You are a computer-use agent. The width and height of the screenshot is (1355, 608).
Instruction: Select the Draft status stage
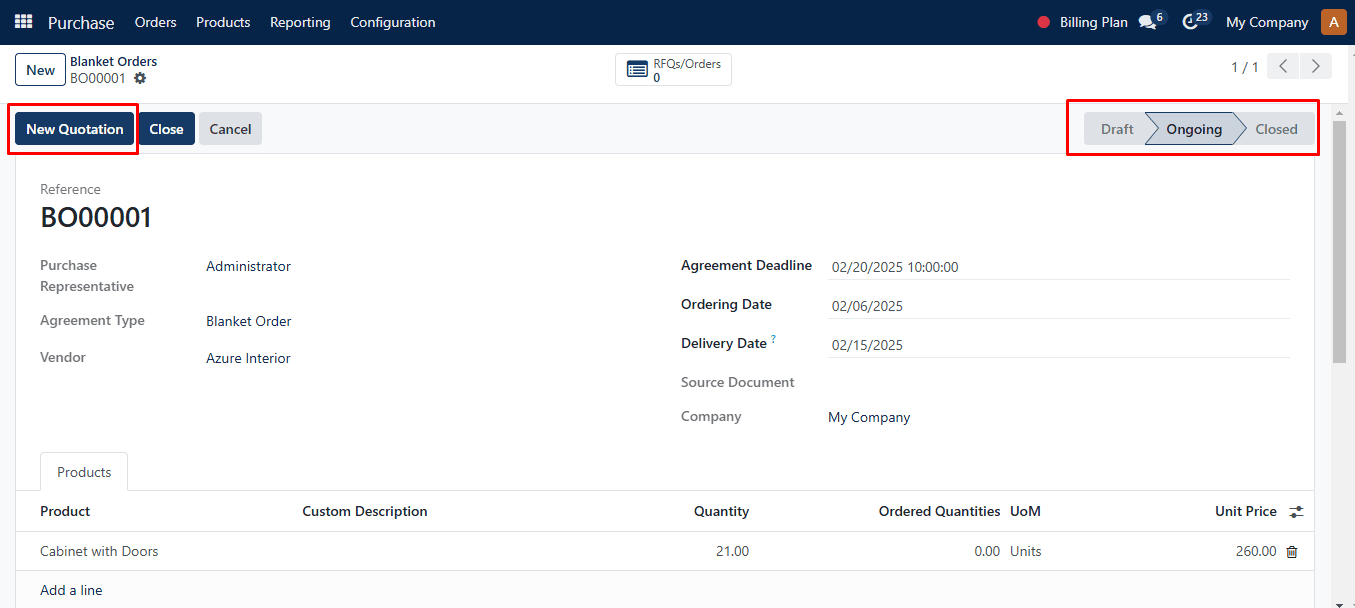click(1117, 129)
